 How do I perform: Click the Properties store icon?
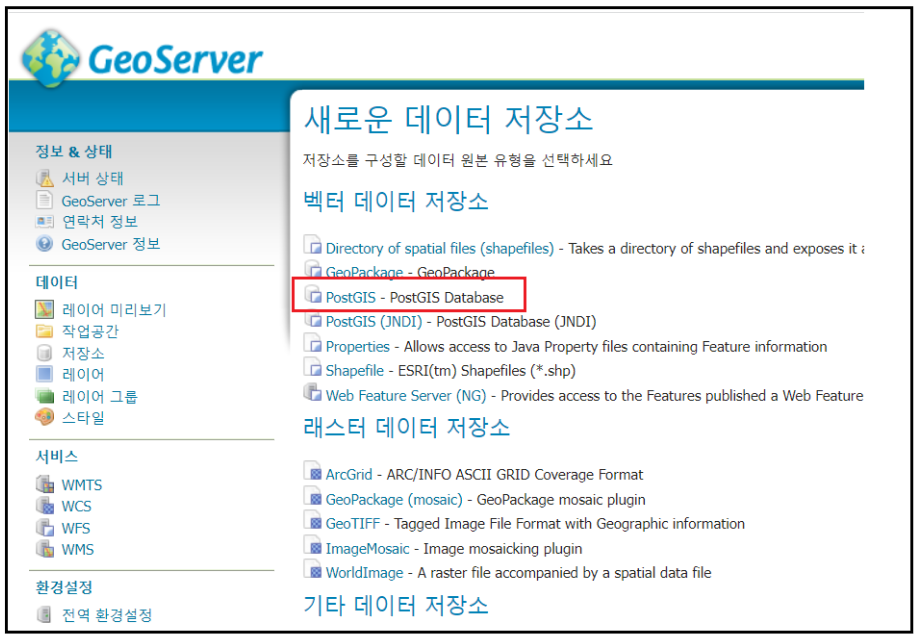click(x=313, y=344)
